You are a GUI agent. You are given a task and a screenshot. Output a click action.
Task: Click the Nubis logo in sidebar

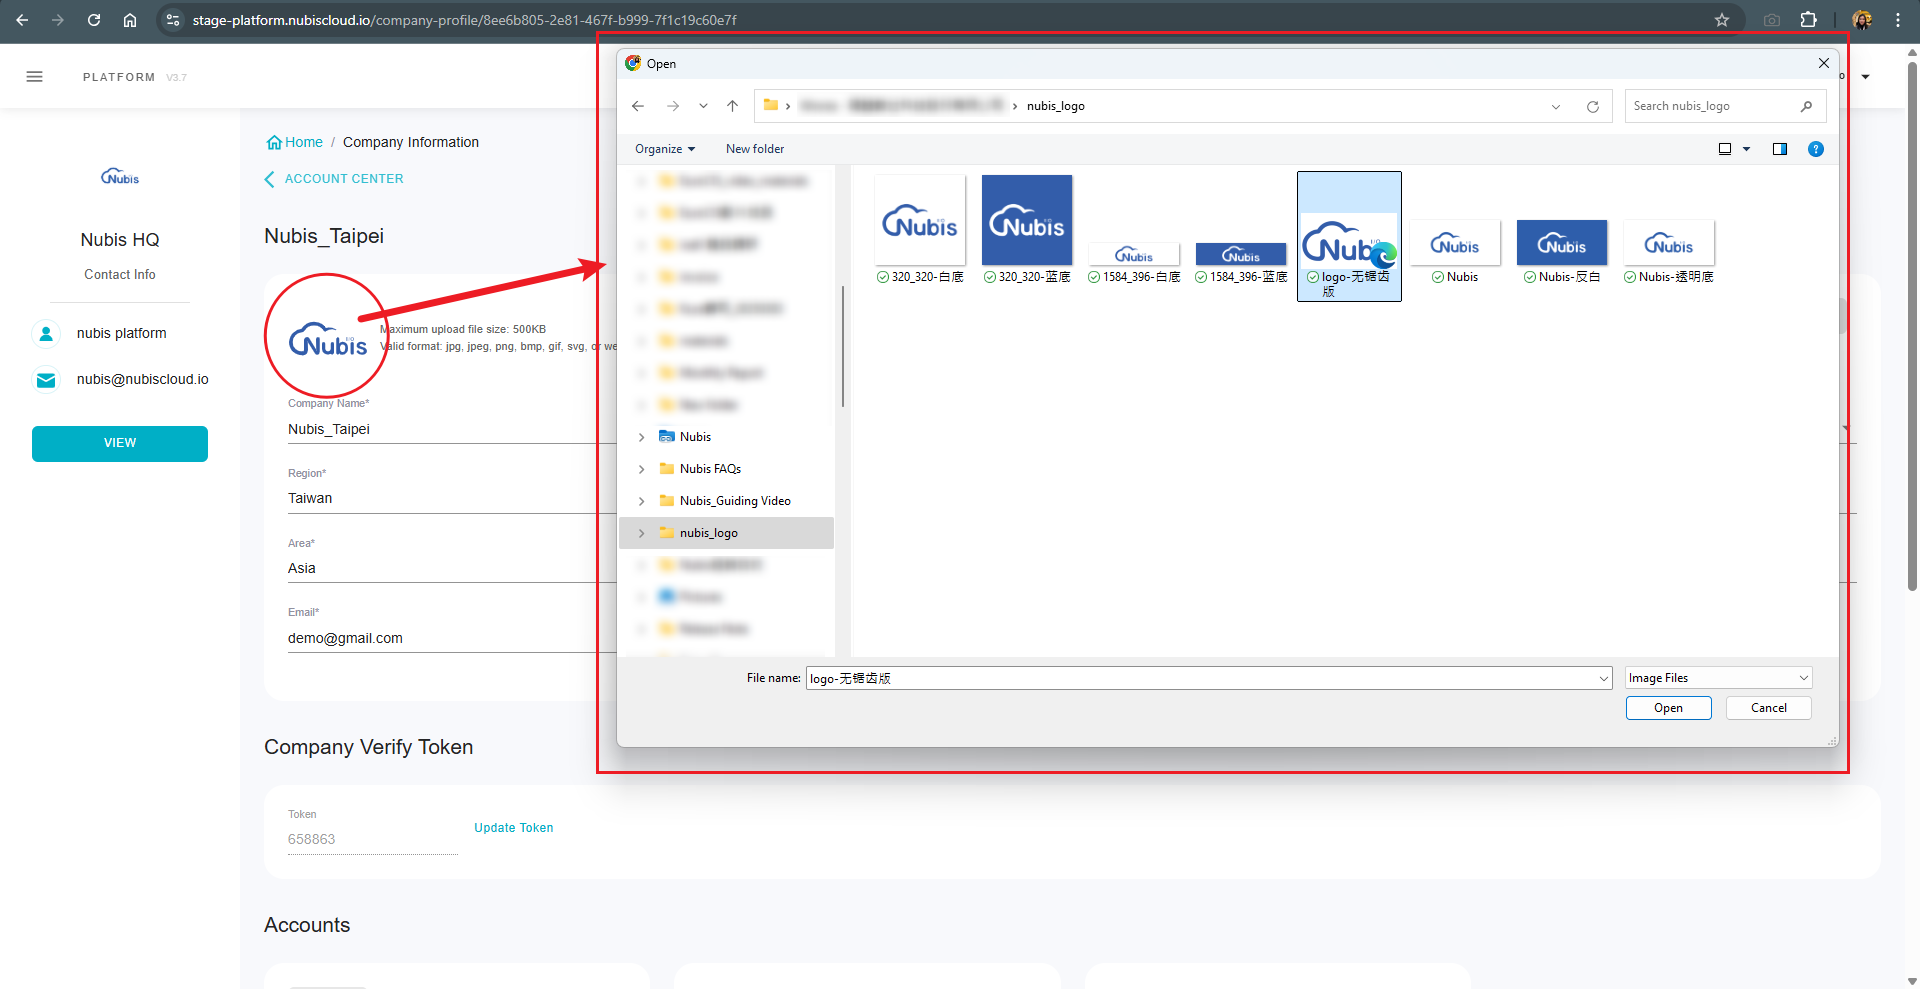(x=120, y=177)
